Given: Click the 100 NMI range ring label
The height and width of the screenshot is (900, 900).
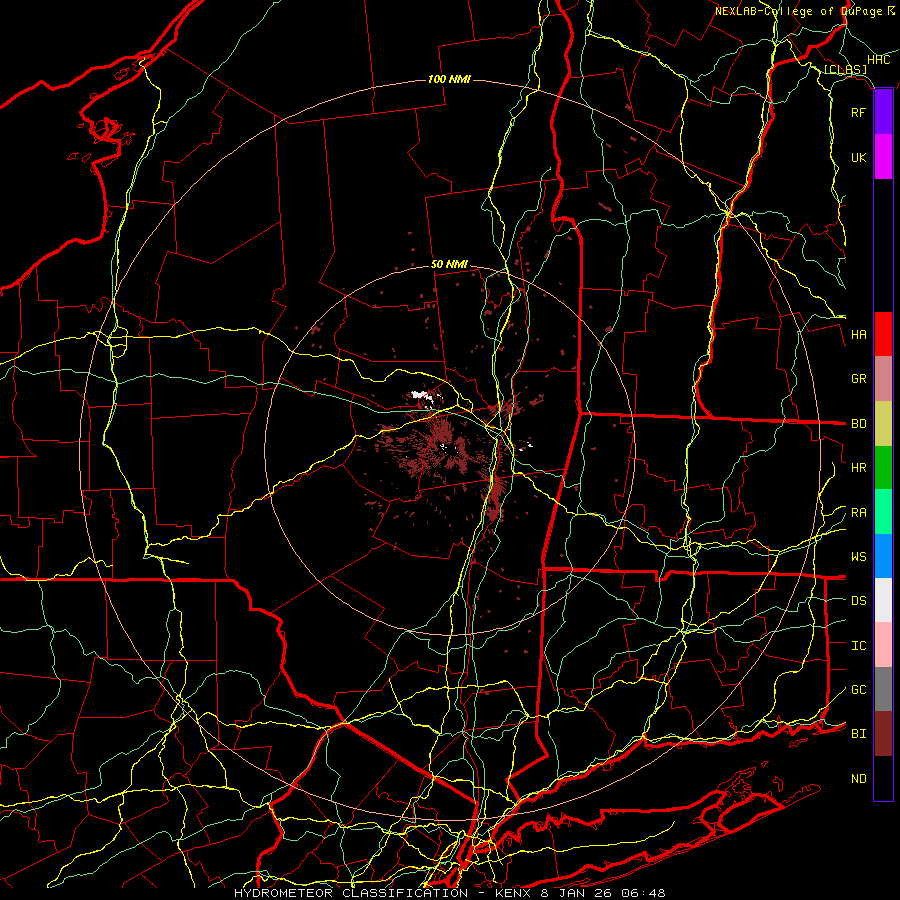Looking at the screenshot, I should tap(449, 79).
